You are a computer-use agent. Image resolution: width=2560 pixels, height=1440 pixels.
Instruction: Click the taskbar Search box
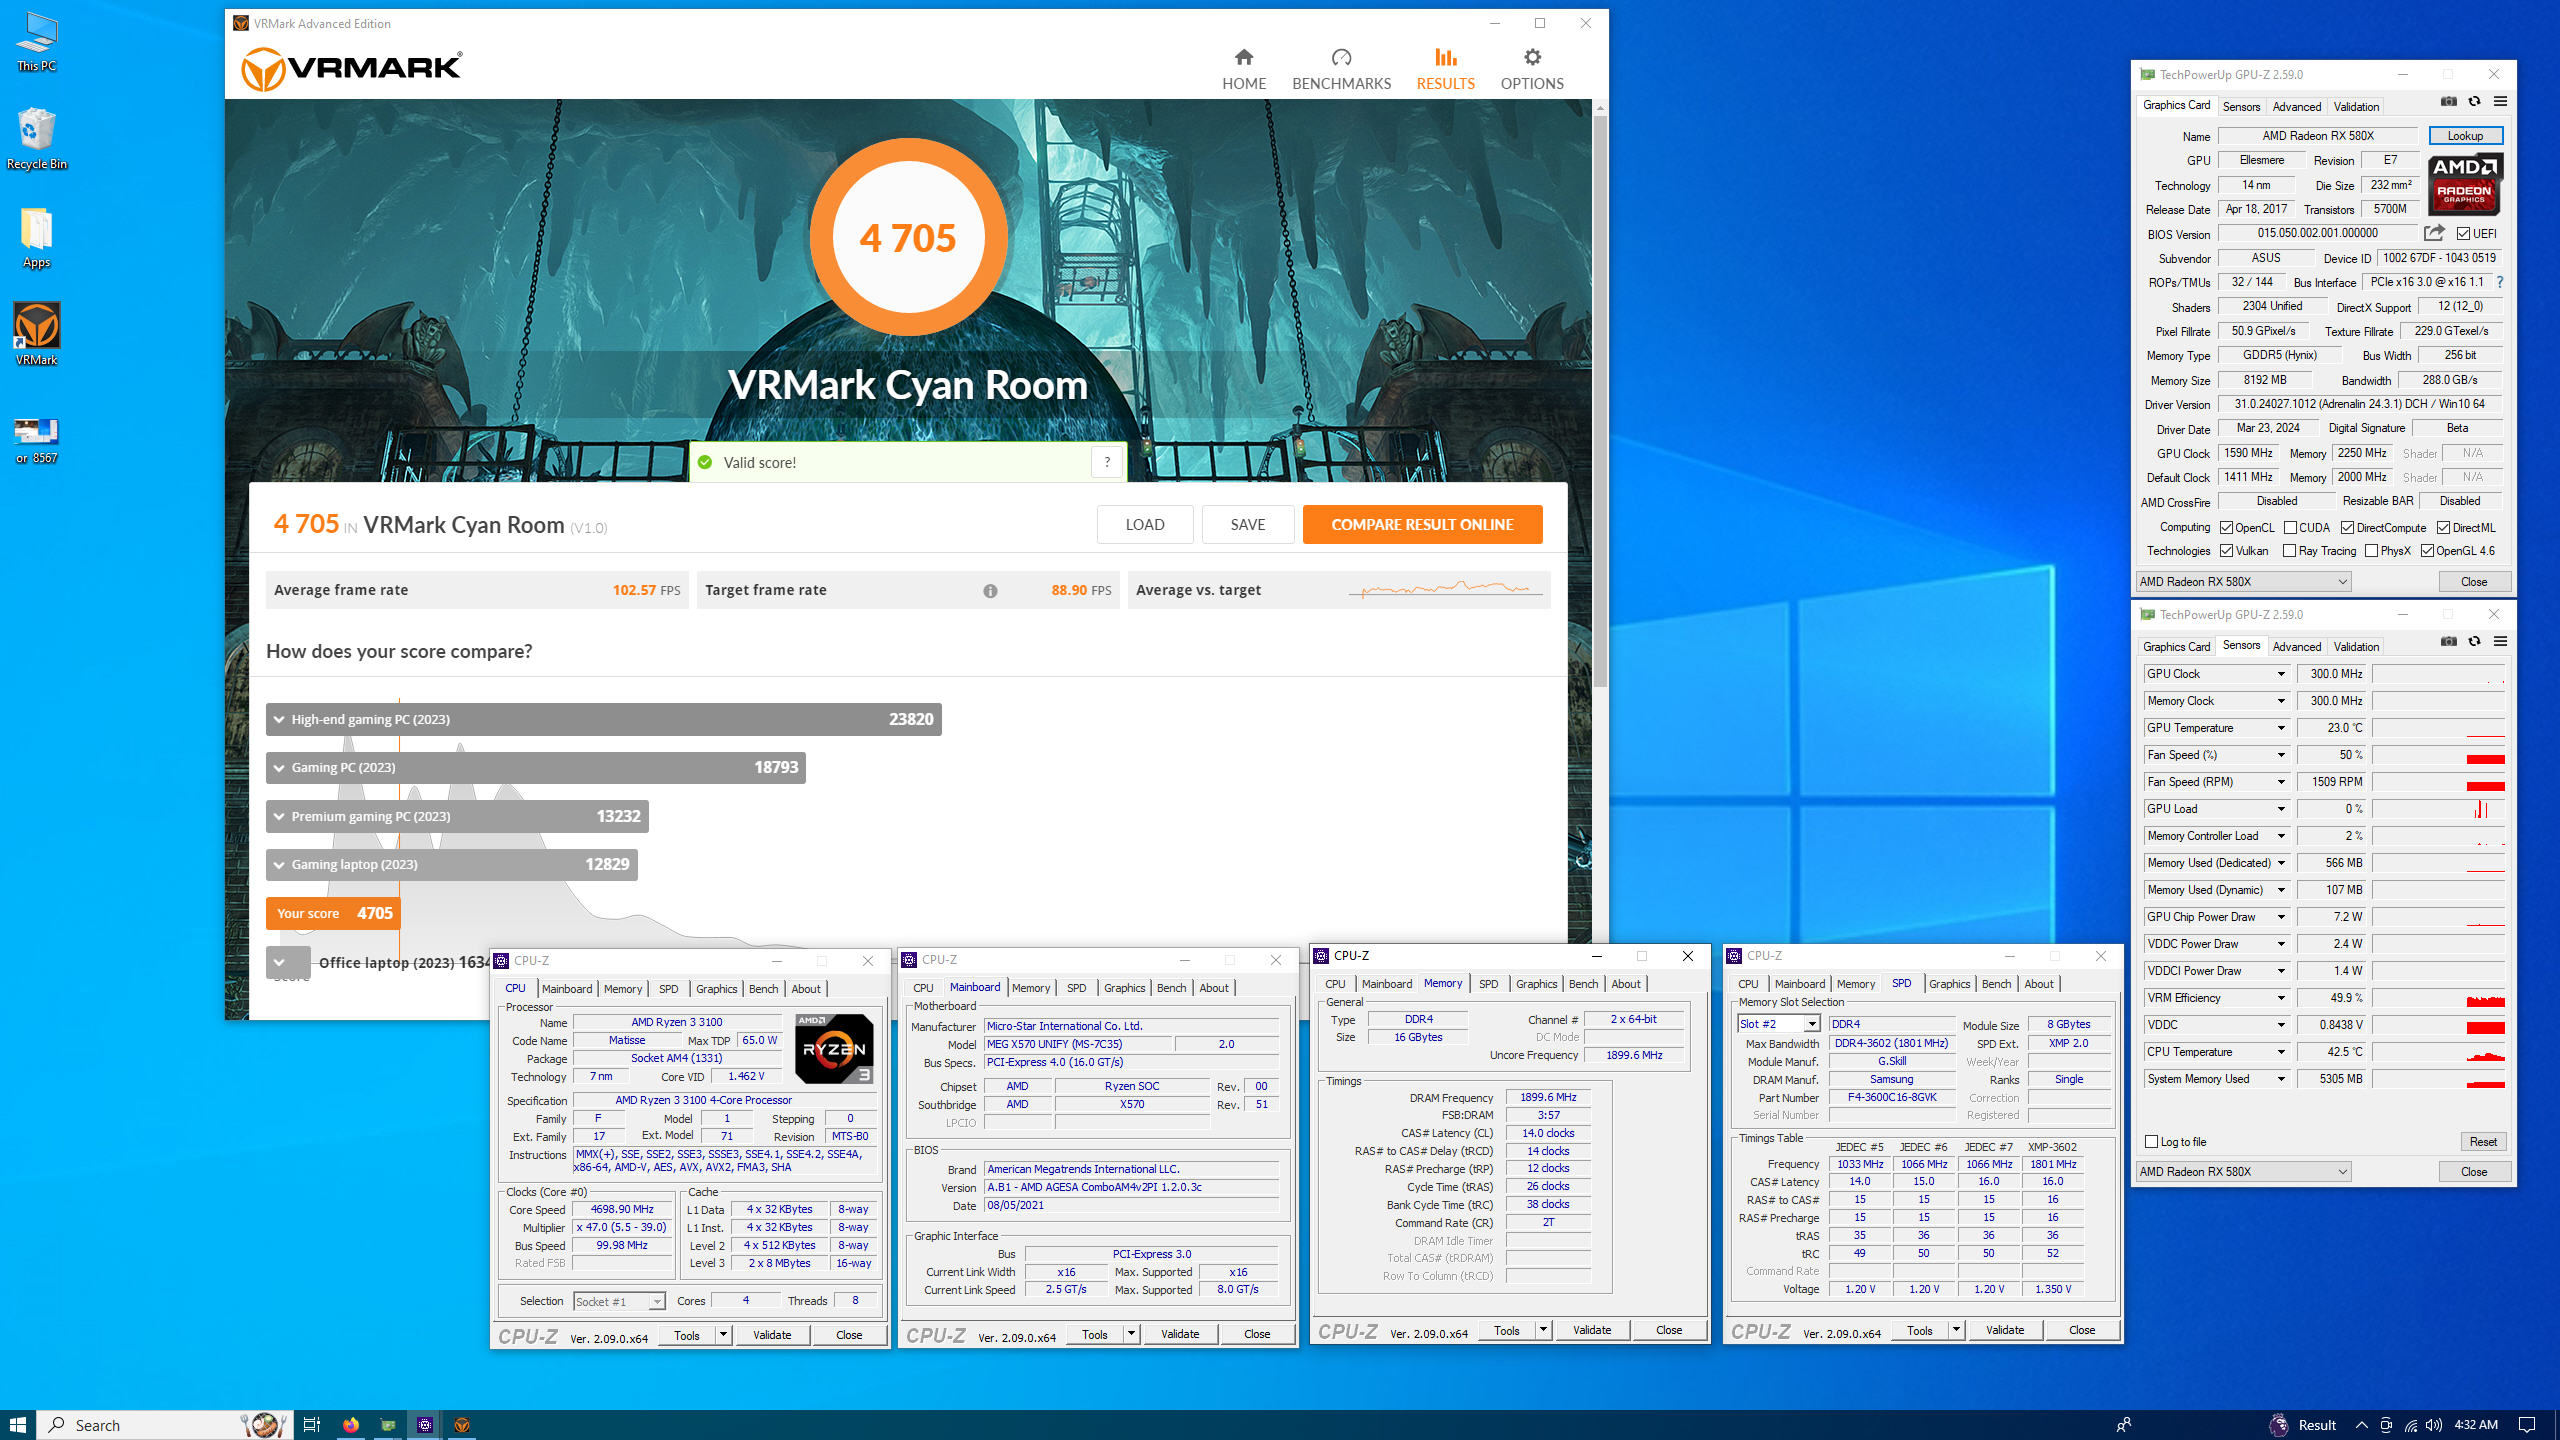coord(165,1425)
